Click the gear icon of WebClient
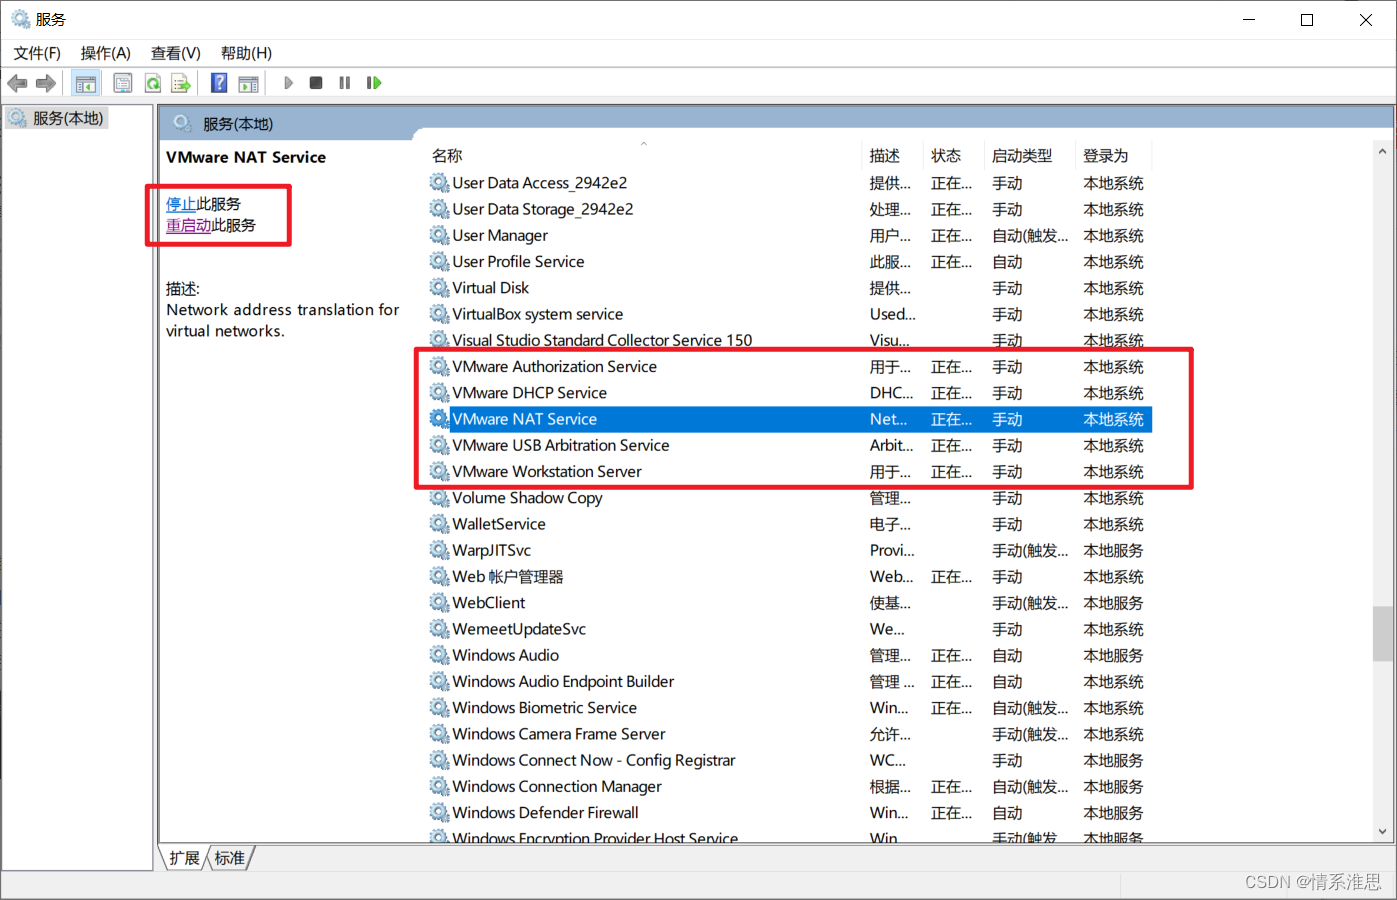 (439, 603)
